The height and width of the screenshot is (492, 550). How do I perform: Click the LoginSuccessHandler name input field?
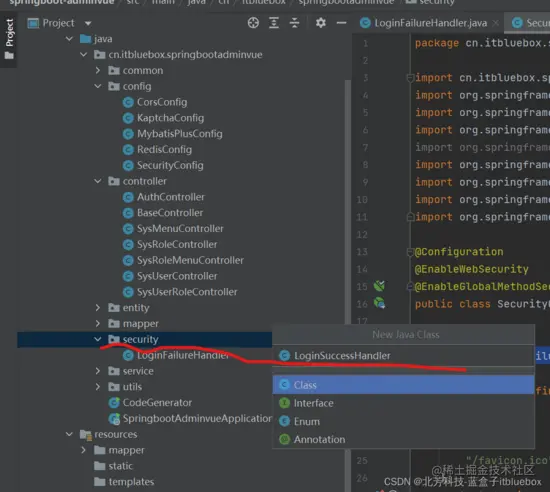click(x=403, y=356)
